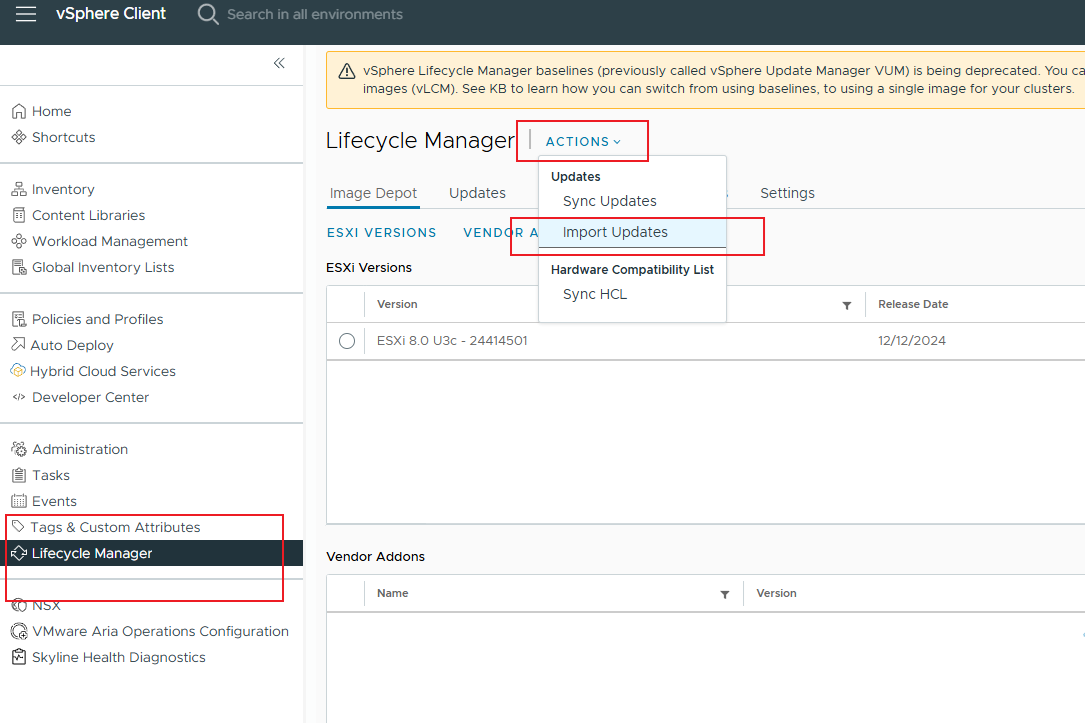Click the Home icon in sidebar
Image resolution: width=1085 pixels, height=723 pixels.
click(18, 112)
